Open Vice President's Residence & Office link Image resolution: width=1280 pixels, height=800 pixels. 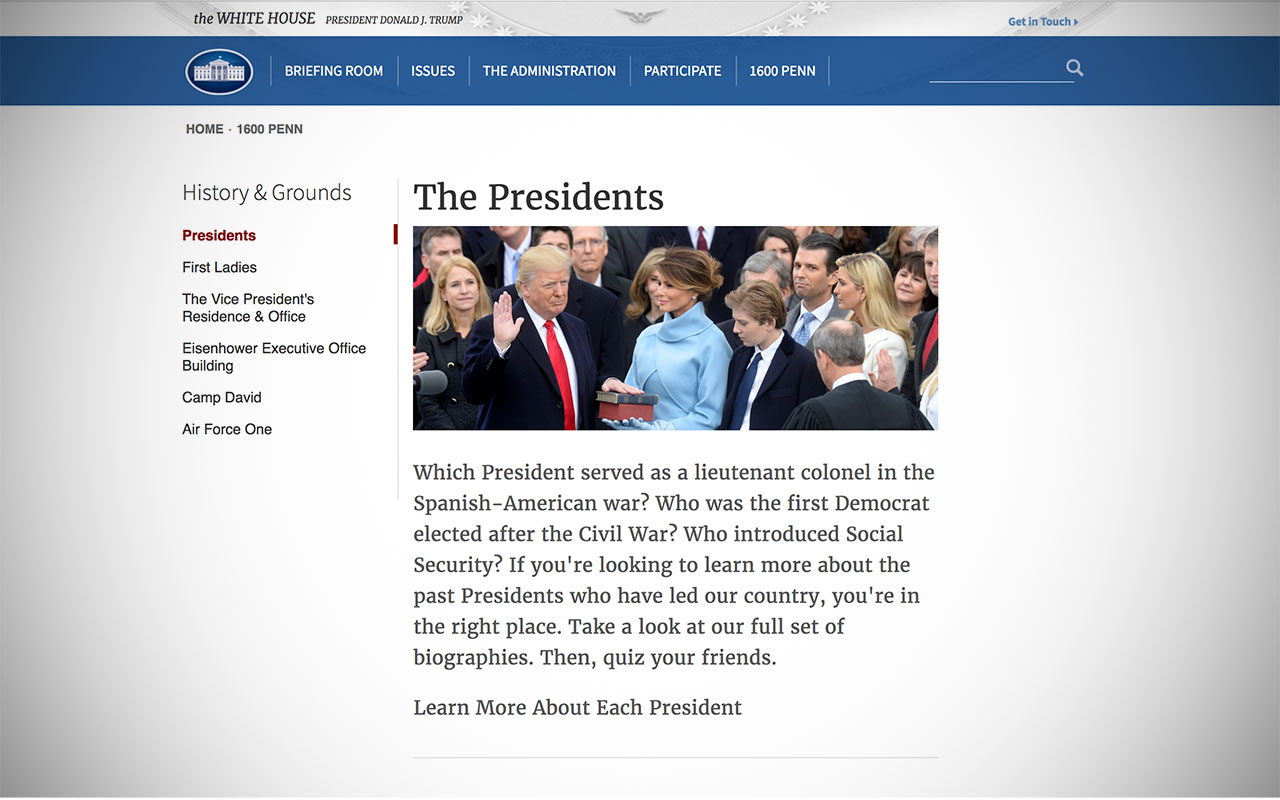tap(247, 308)
